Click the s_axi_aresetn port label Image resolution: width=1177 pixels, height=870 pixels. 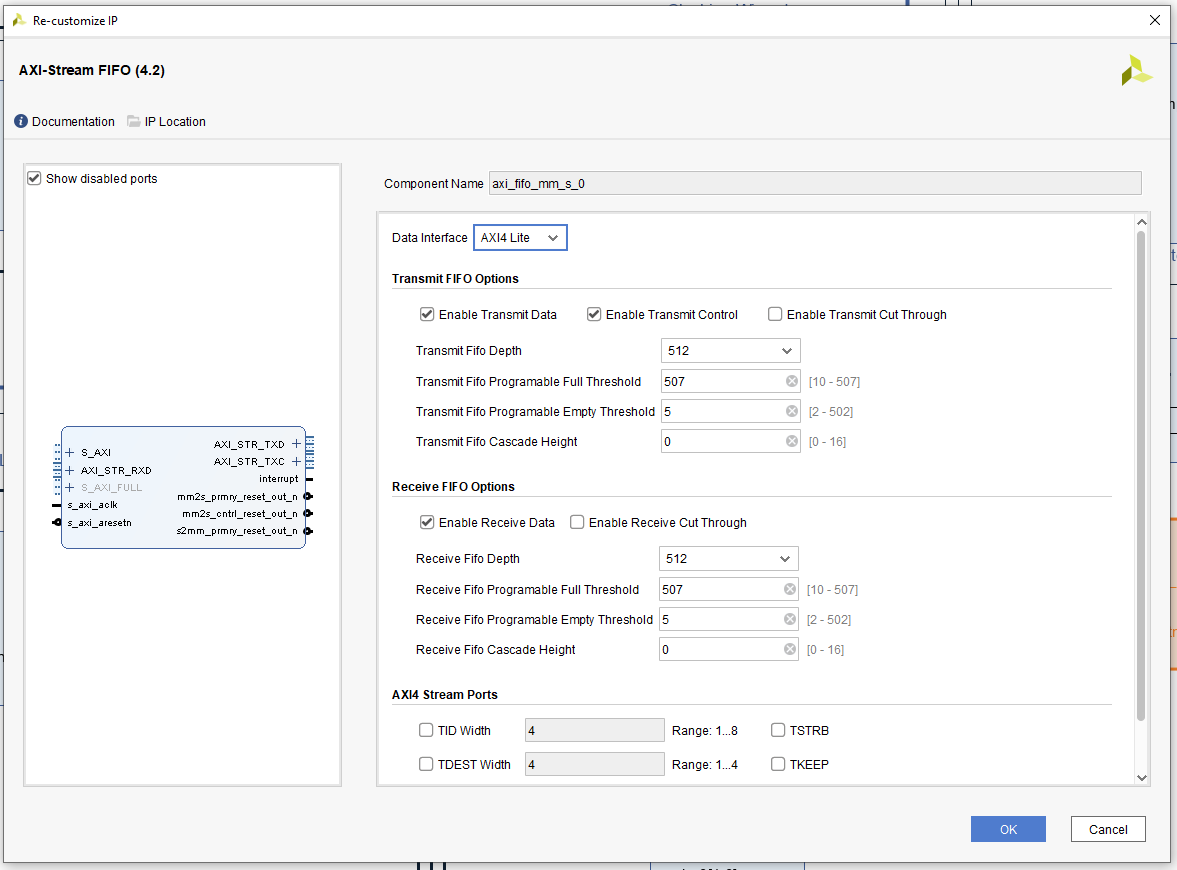click(x=99, y=522)
